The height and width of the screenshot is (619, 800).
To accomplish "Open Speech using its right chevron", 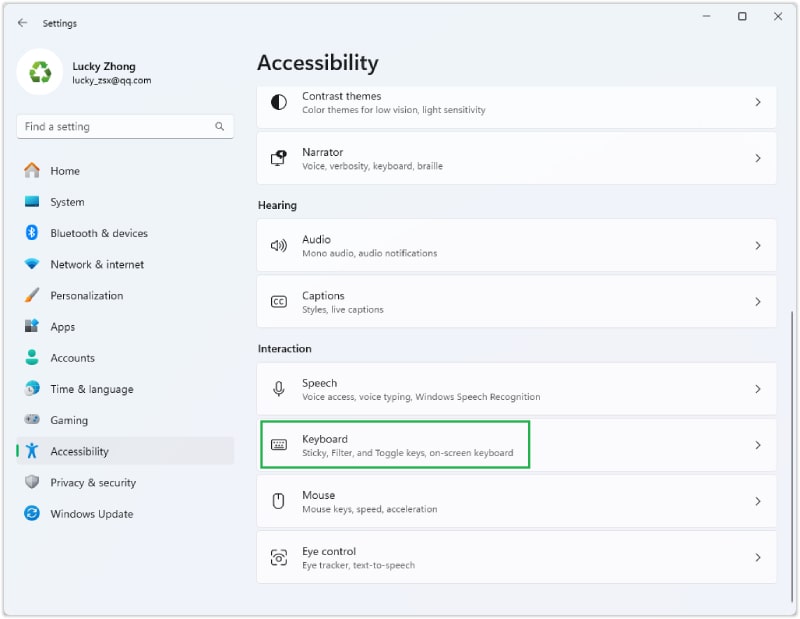I will point(758,389).
